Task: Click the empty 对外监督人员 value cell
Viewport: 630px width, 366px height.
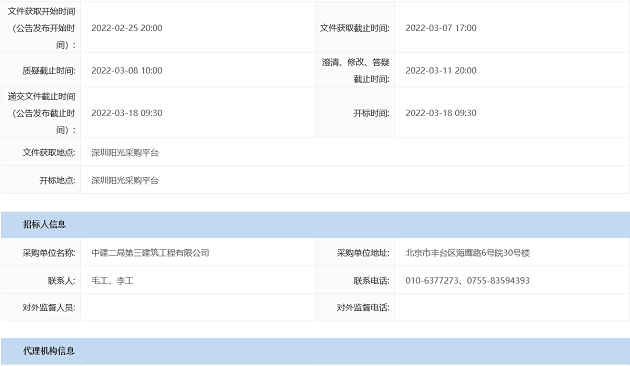Action: pos(198,307)
